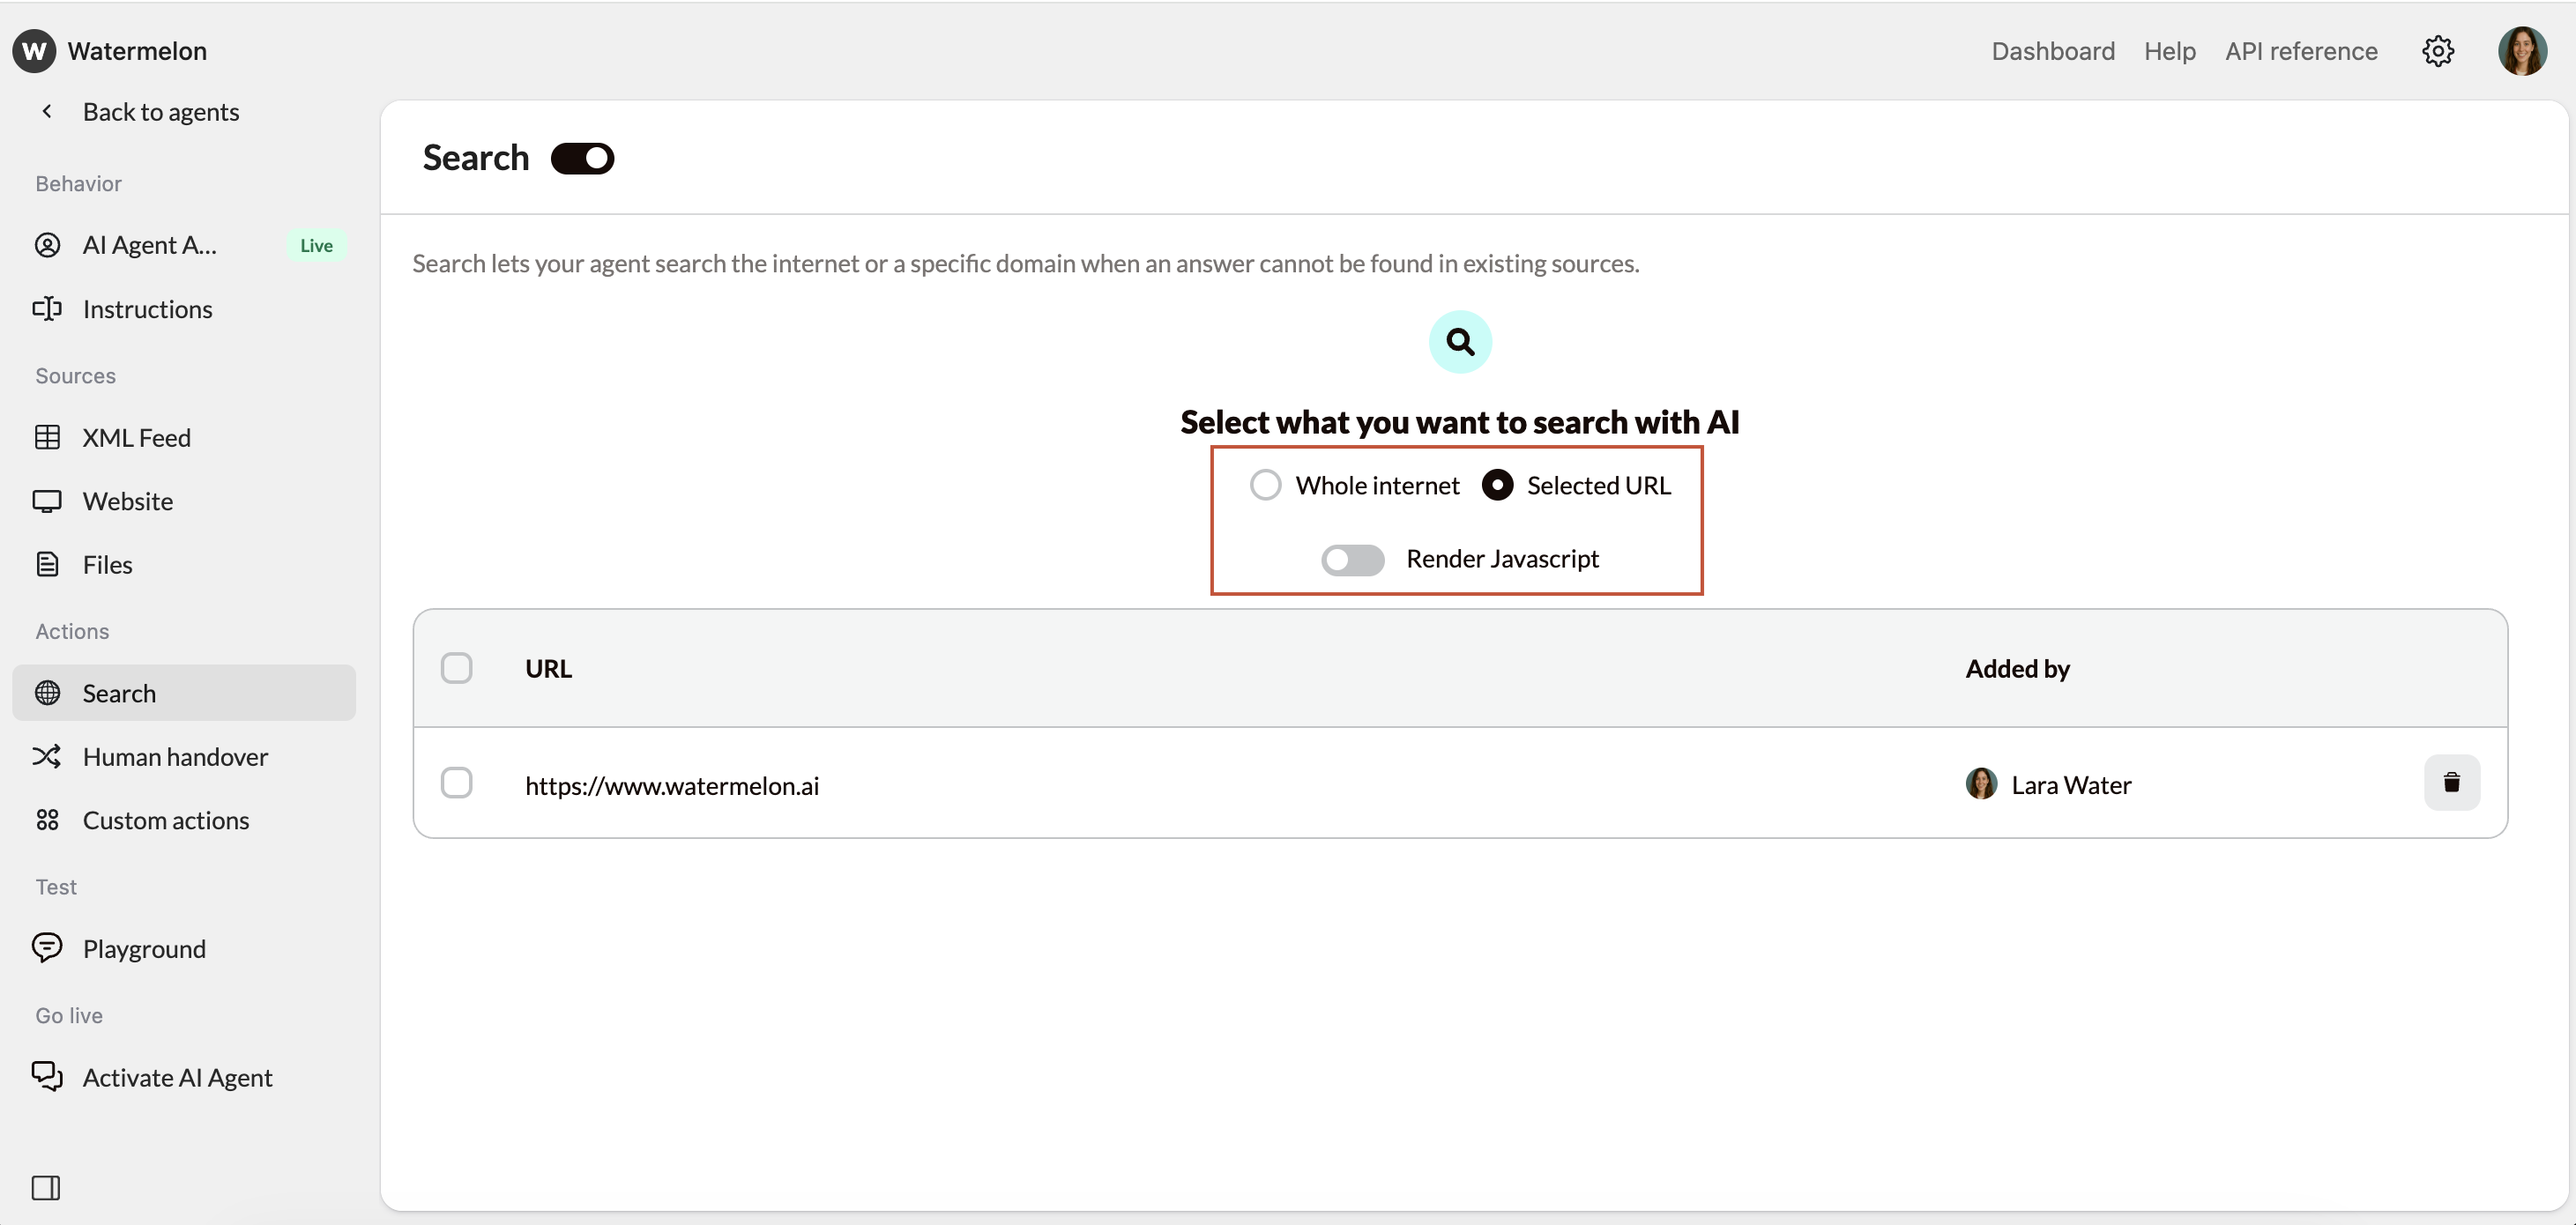
Task: Select the Whole internet option
Action: click(x=1265, y=484)
